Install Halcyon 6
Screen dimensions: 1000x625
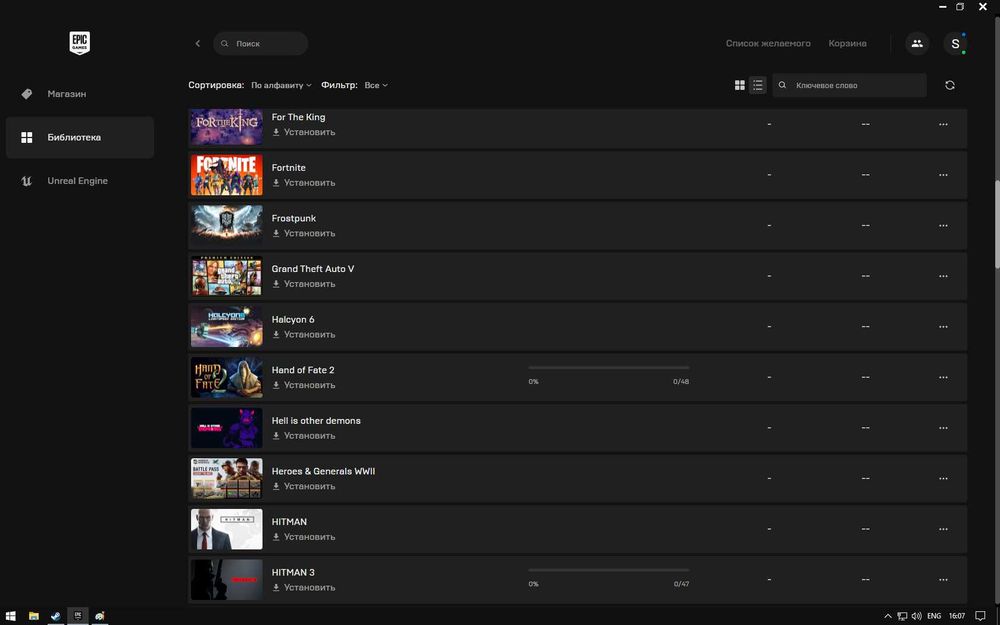click(304, 334)
